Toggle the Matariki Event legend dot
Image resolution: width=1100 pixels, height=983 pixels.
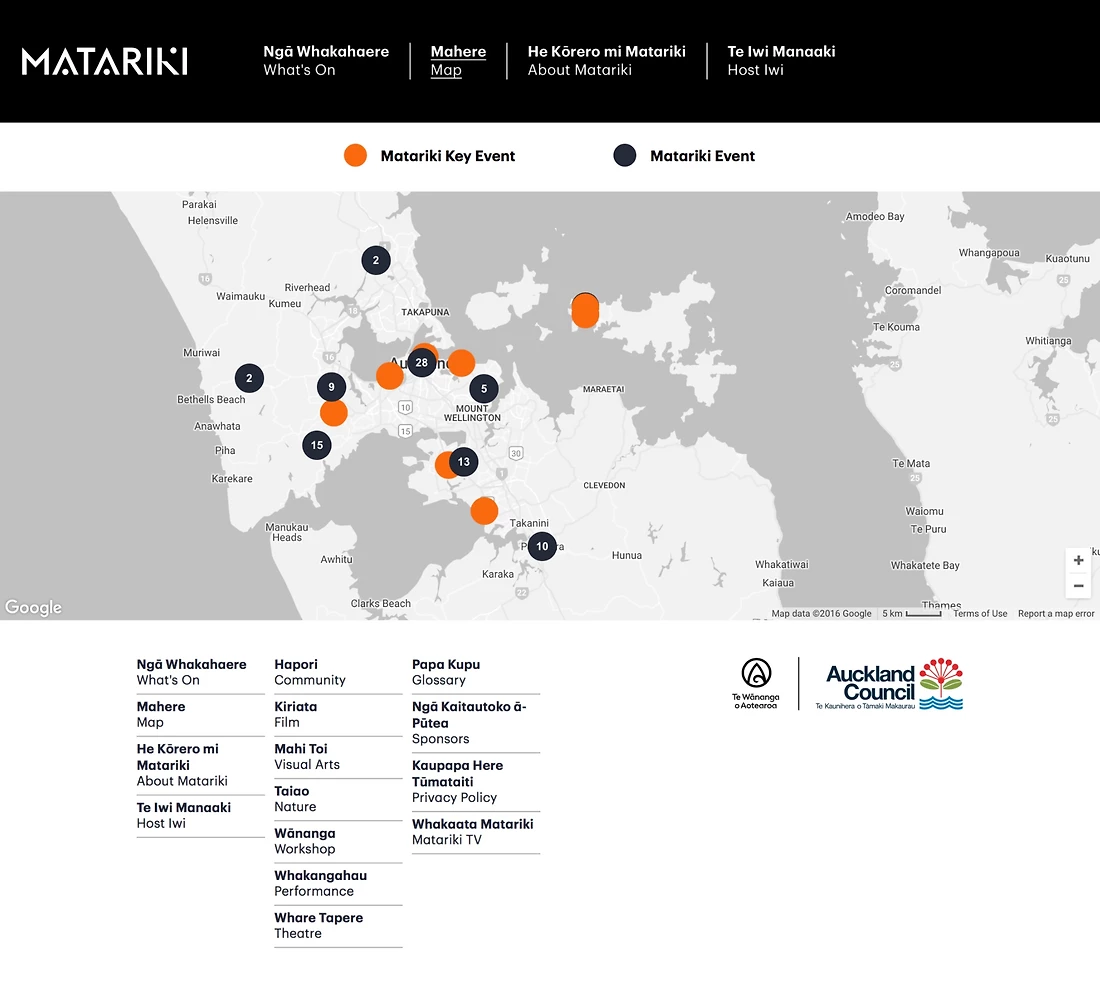(x=624, y=155)
